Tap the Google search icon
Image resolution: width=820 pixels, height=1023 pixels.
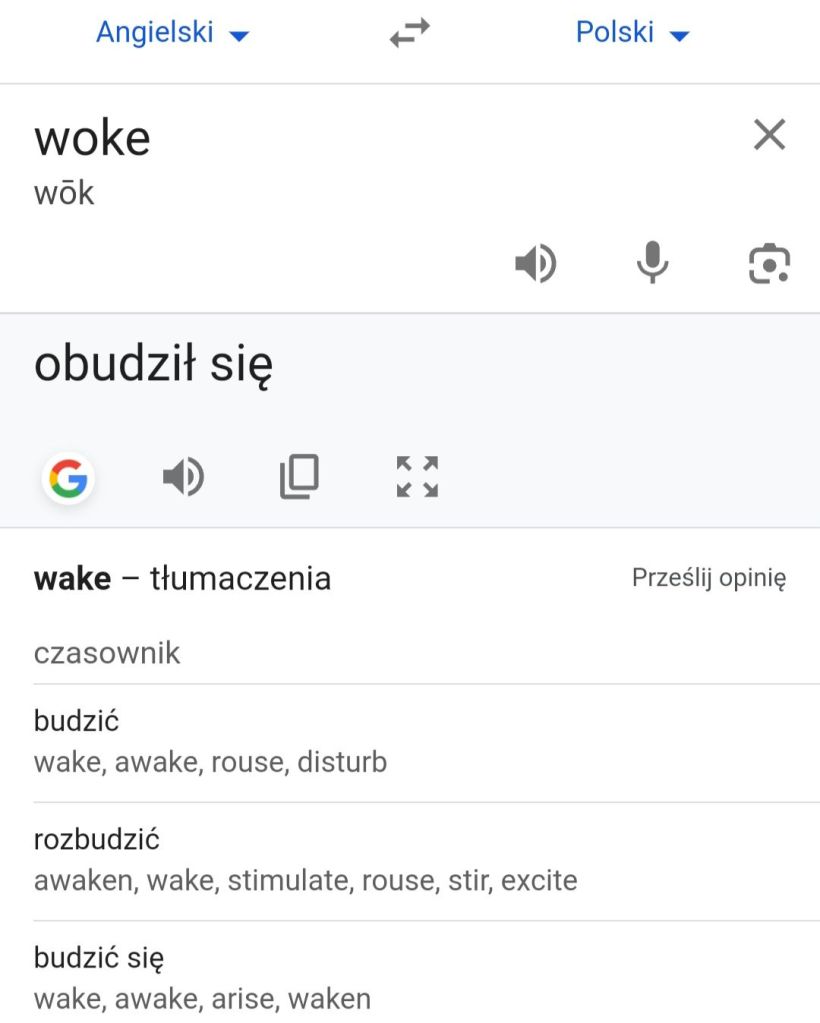click(x=68, y=478)
